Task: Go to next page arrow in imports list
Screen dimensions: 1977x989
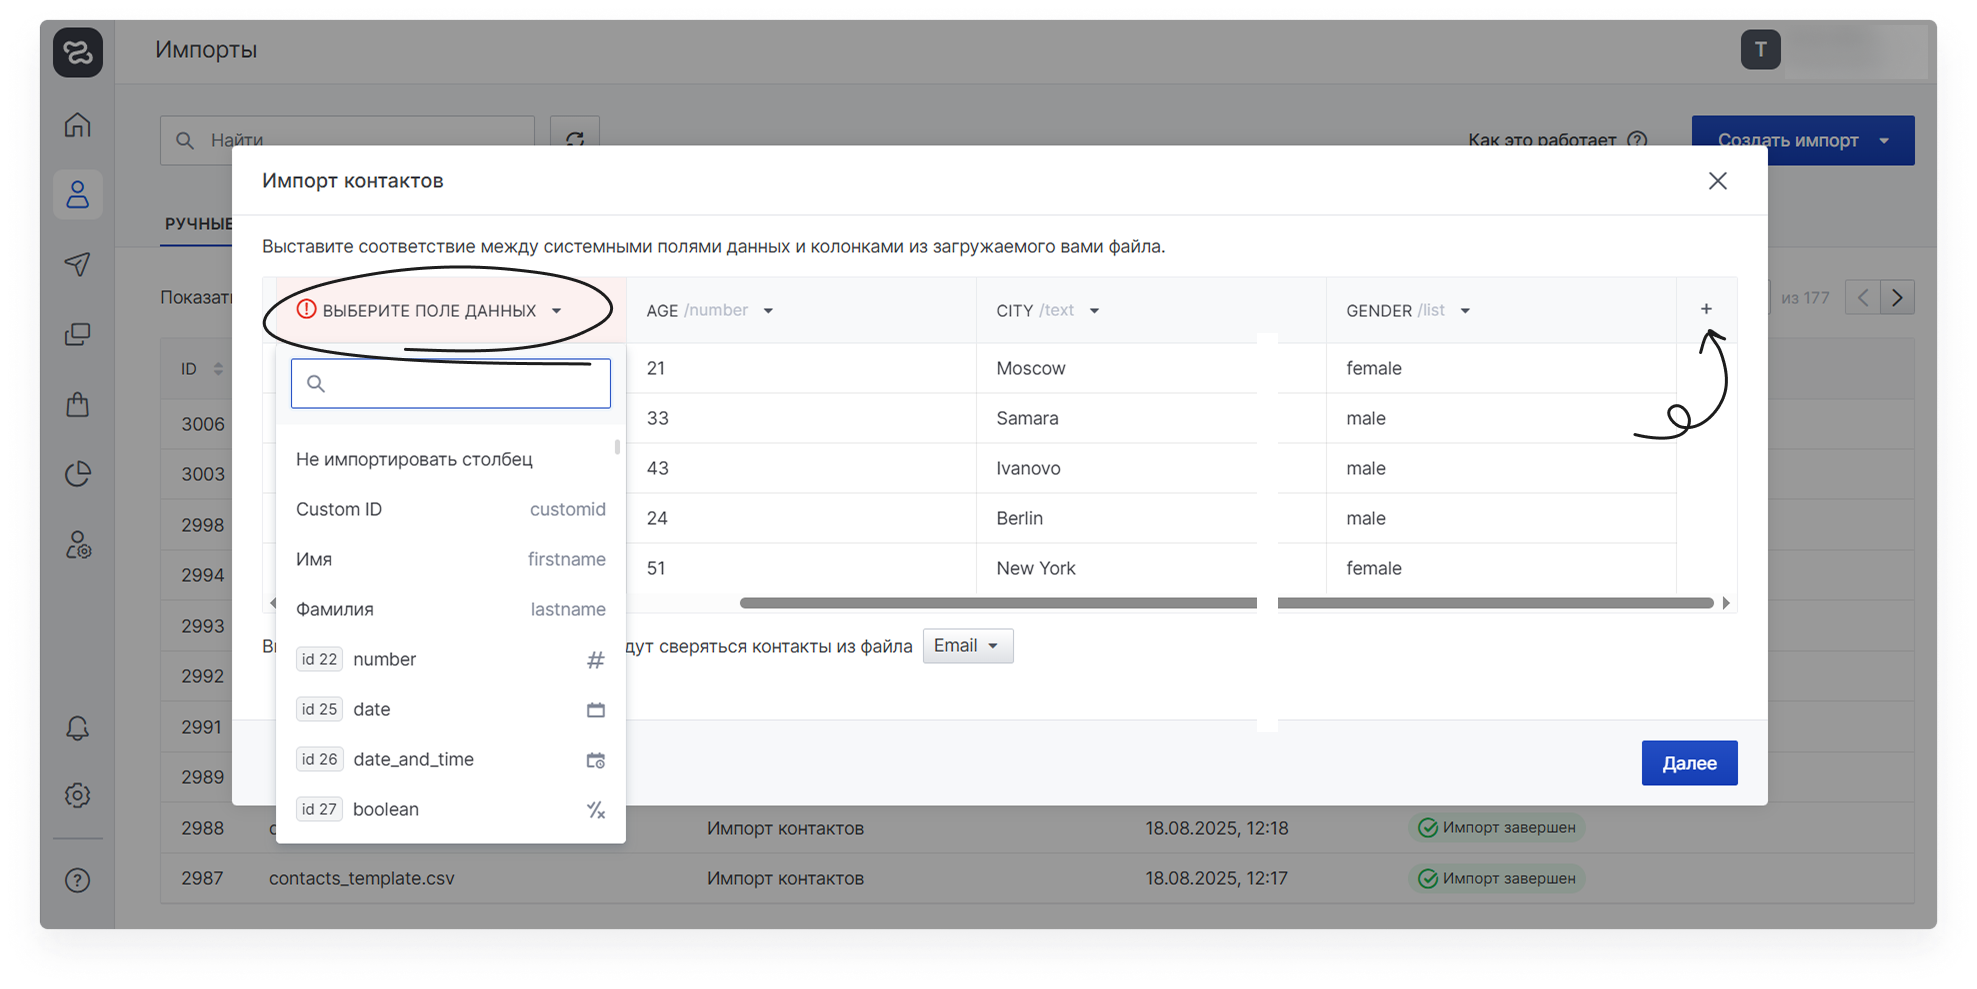Action: pos(1897,297)
